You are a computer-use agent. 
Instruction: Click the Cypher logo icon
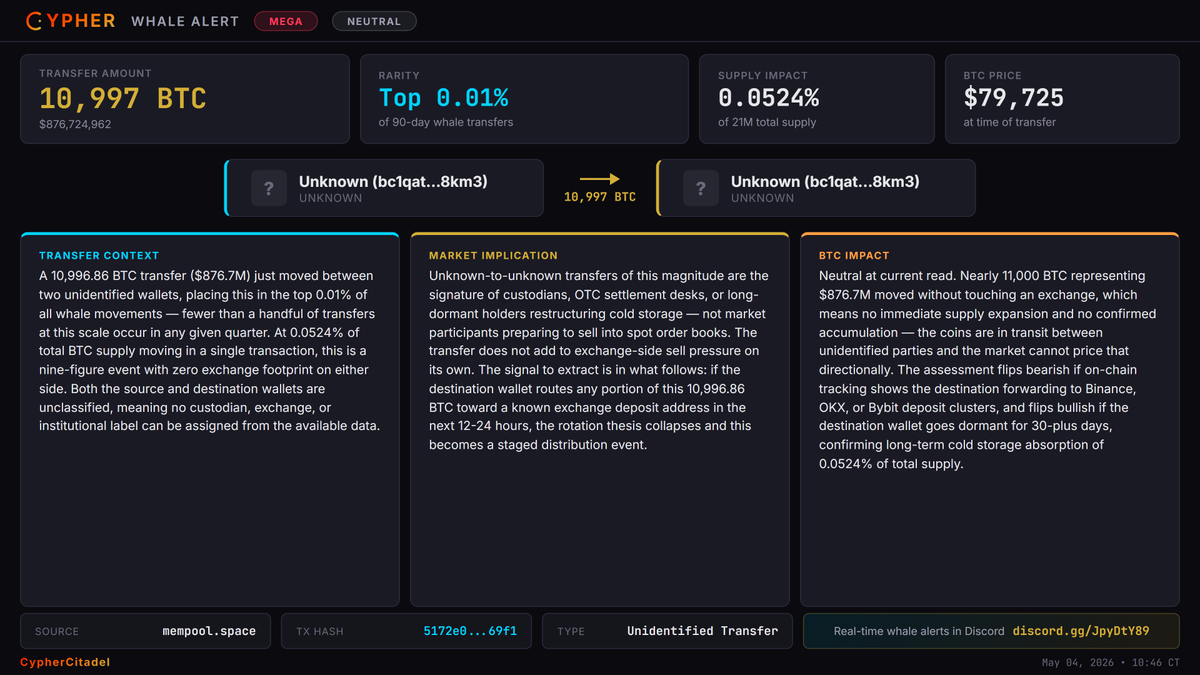[33, 20]
